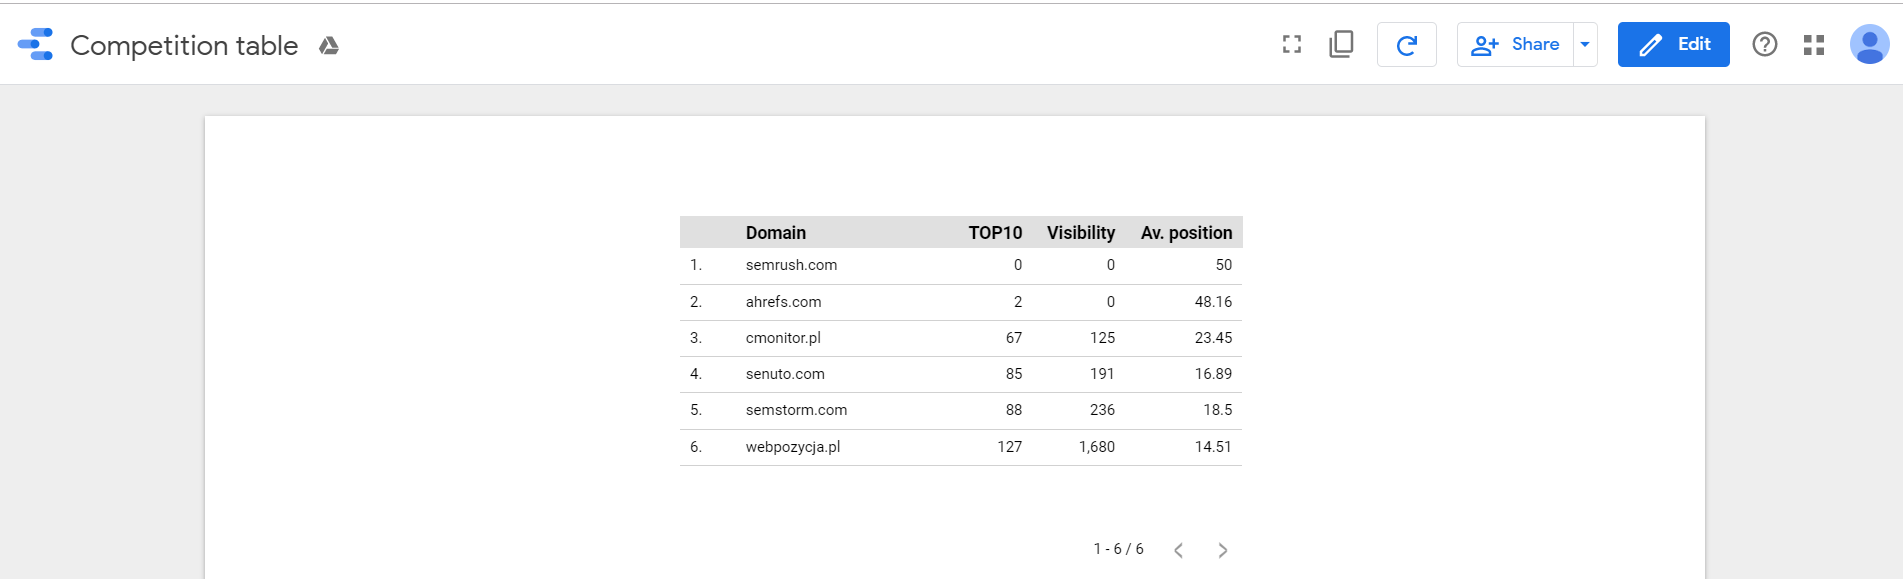Image resolution: width=1903 pixels, height=579 pixels.
Task: Click the 67 TOP10 value
Action: tap(1014, 338)
